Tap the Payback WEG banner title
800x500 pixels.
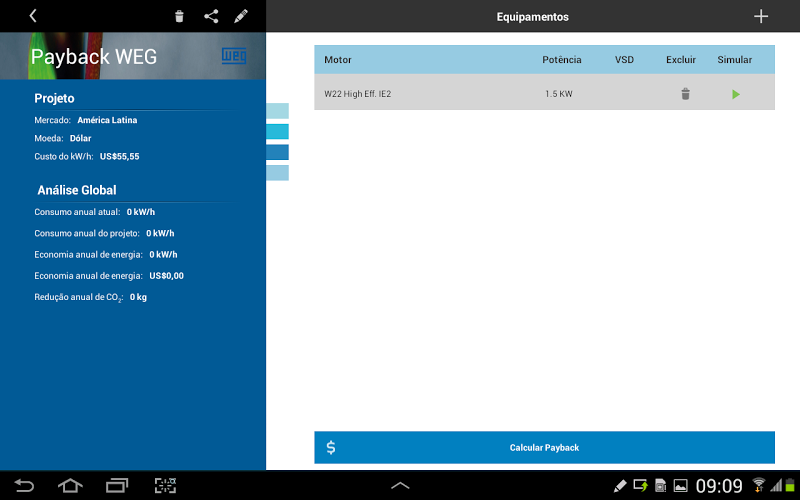click(94, 57)
